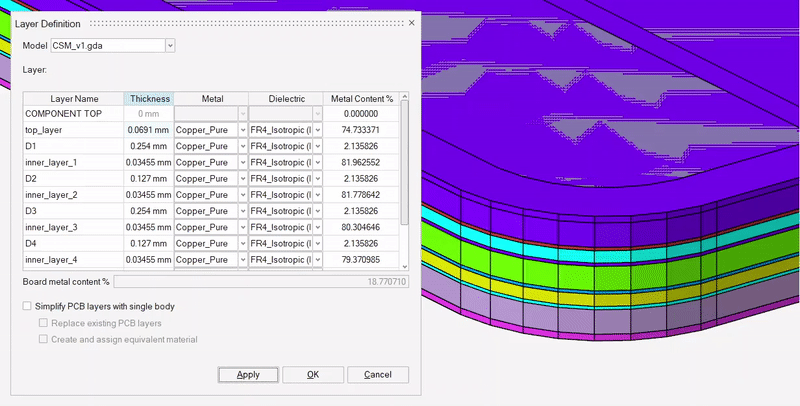Expand Metal dropdown for top_layer row

click(243, 130)
